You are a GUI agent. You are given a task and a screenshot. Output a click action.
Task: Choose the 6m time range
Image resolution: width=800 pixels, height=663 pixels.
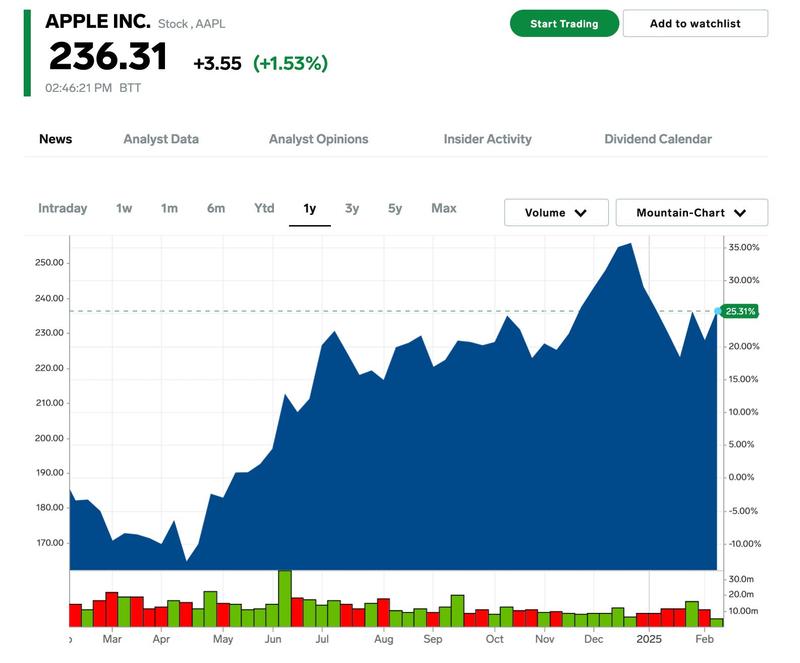tap(216, 208)
